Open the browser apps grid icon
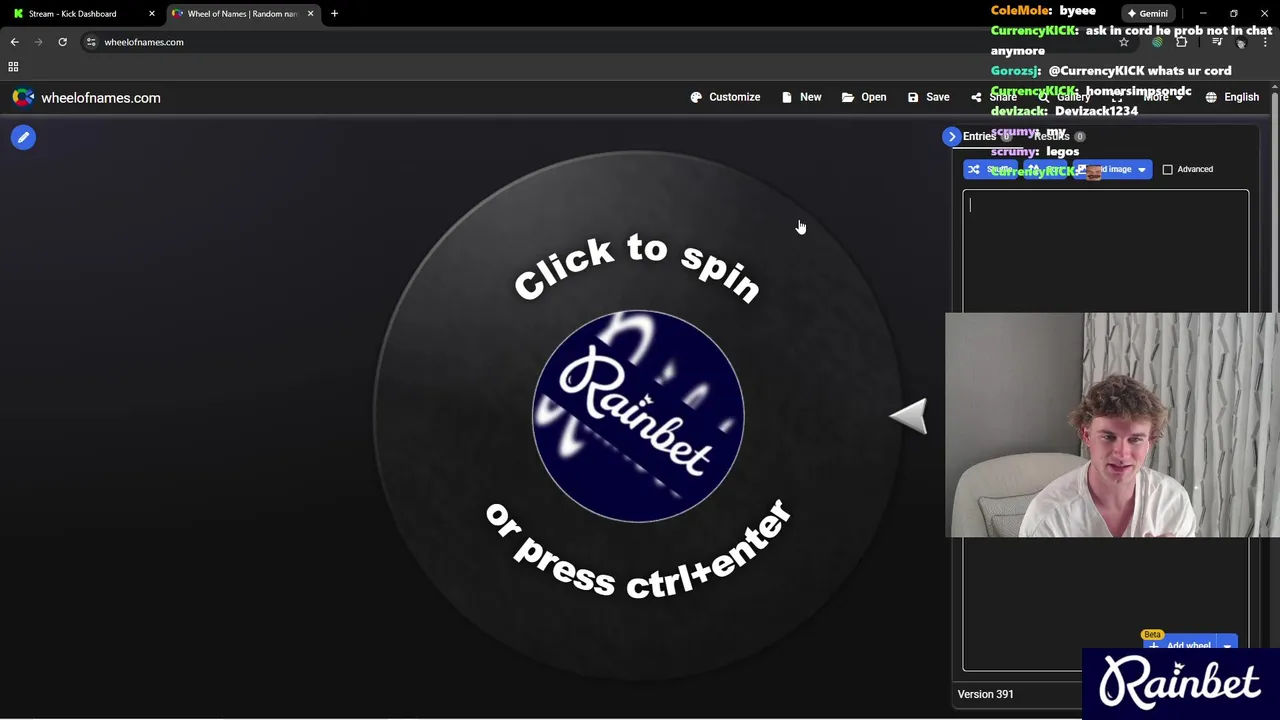Viewport: 1280px width, 720px height. click(x=13, y=66)
